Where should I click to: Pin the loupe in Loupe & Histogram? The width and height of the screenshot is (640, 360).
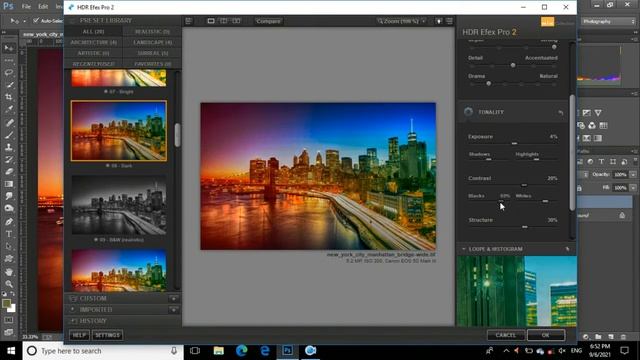pyautogui.click(x=567, y=249)
